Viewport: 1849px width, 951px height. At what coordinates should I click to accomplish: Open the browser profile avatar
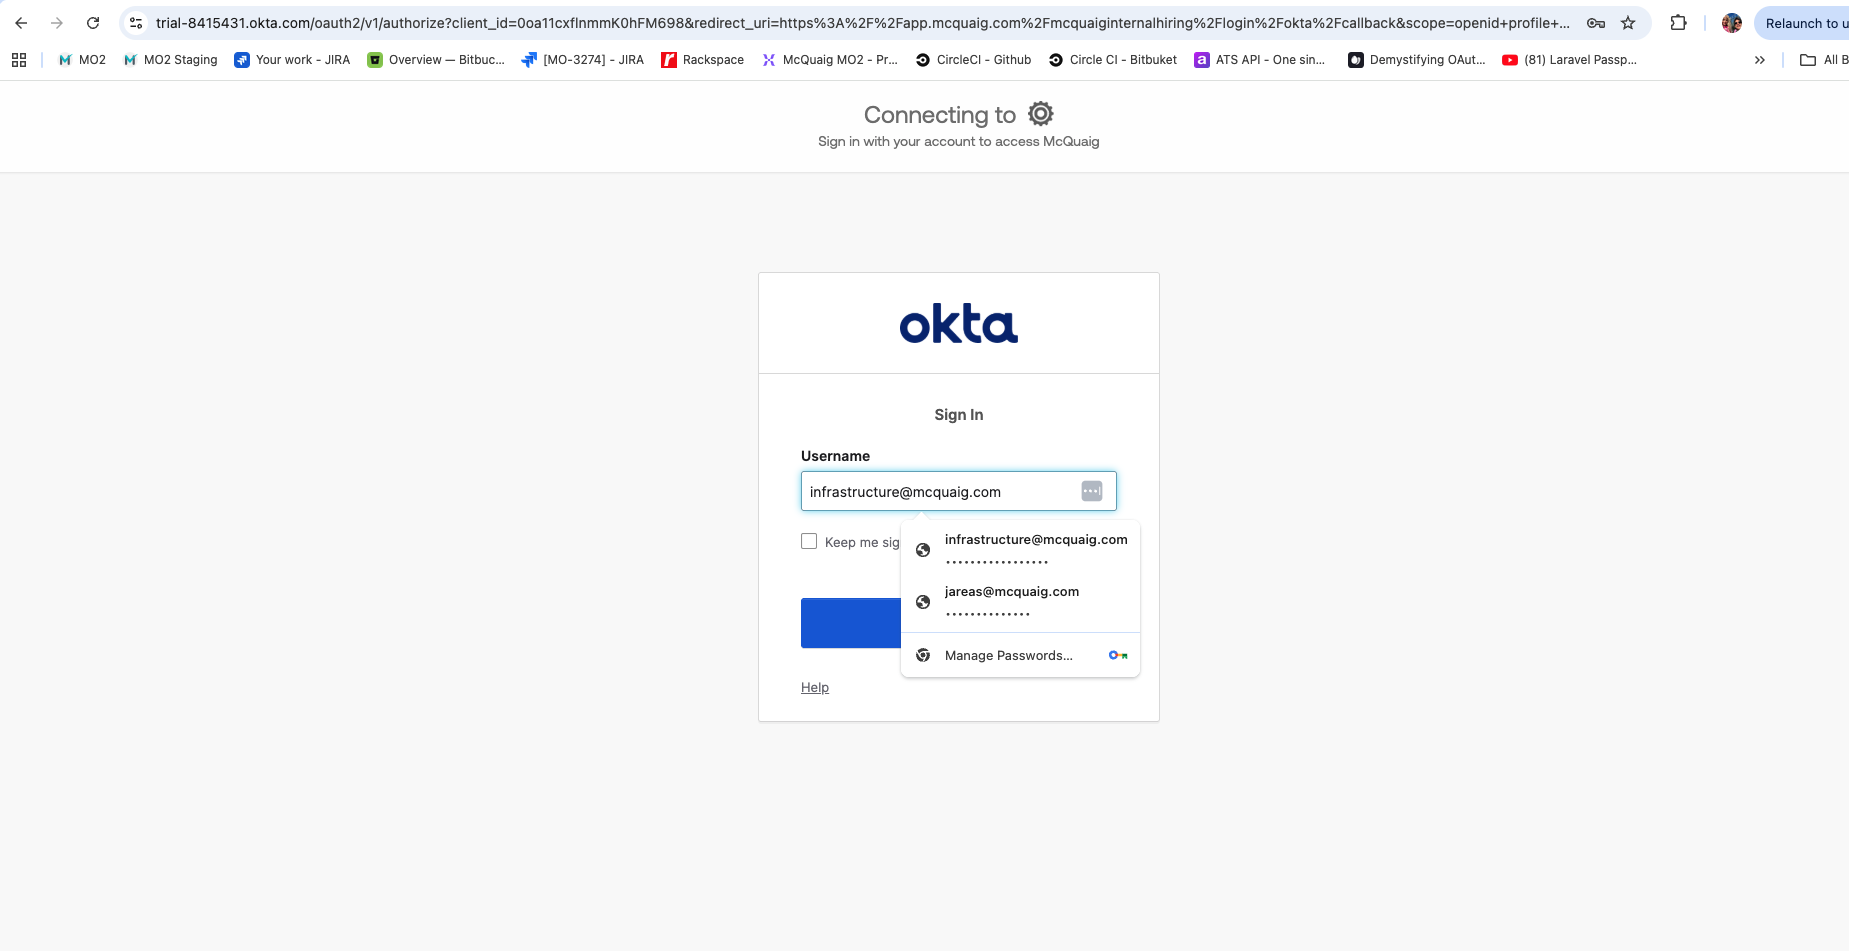[1731, 22]
